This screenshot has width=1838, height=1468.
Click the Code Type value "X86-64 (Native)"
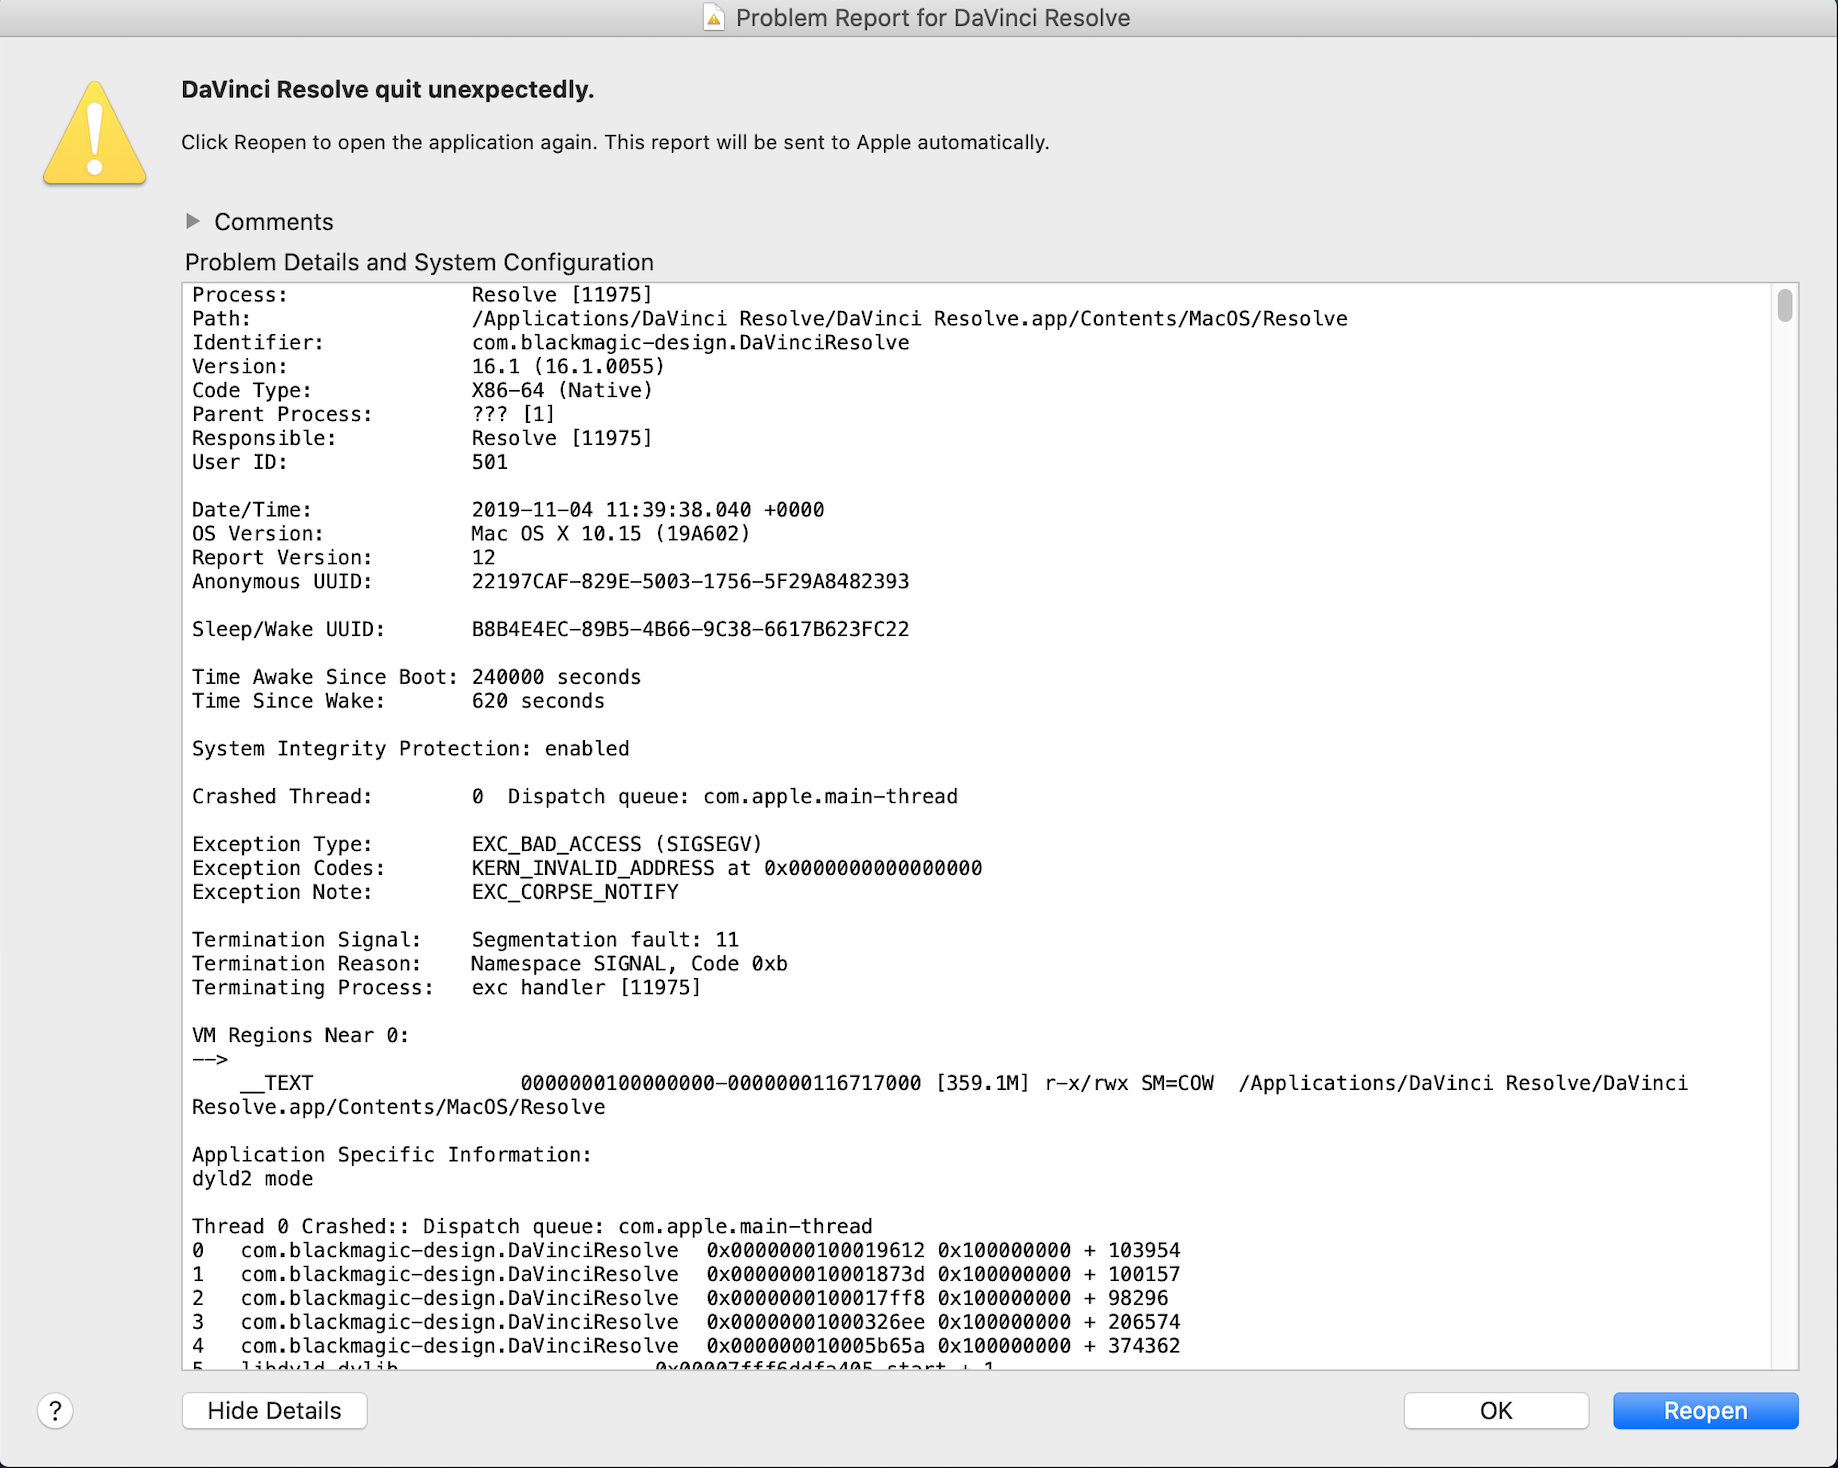coord(562,390)
